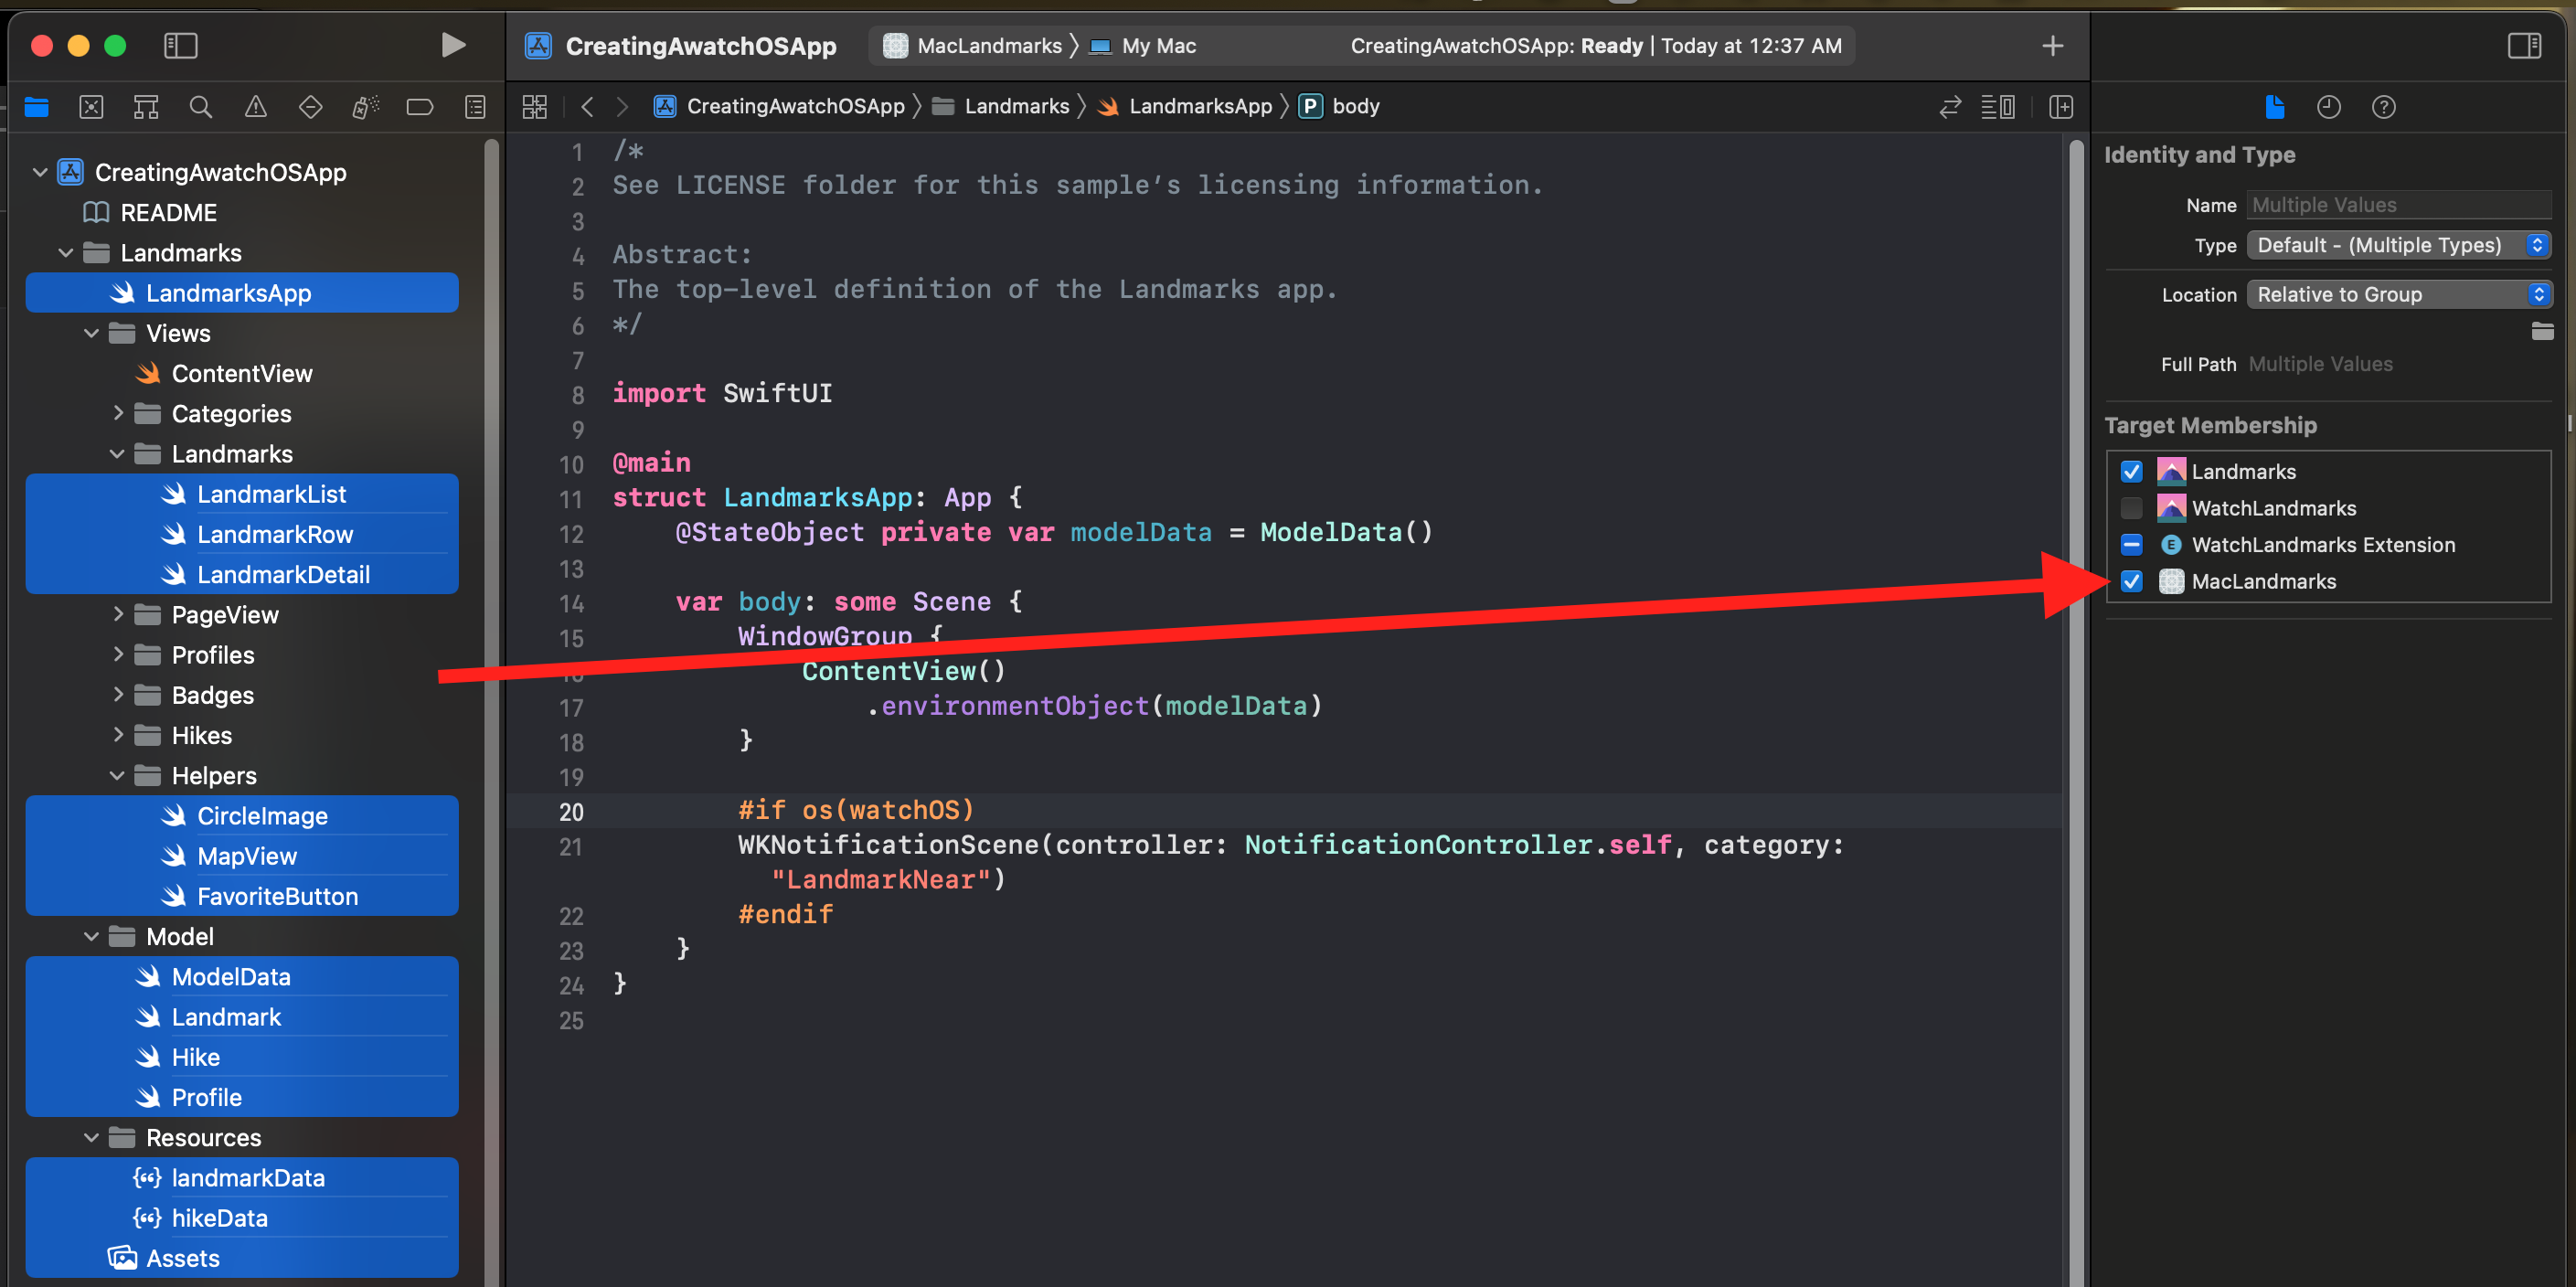This screenshot has width=2576, height=1287.
Task: Select the MacLandmarks scheme in toolbar
Action: click(x=988, y=46)
